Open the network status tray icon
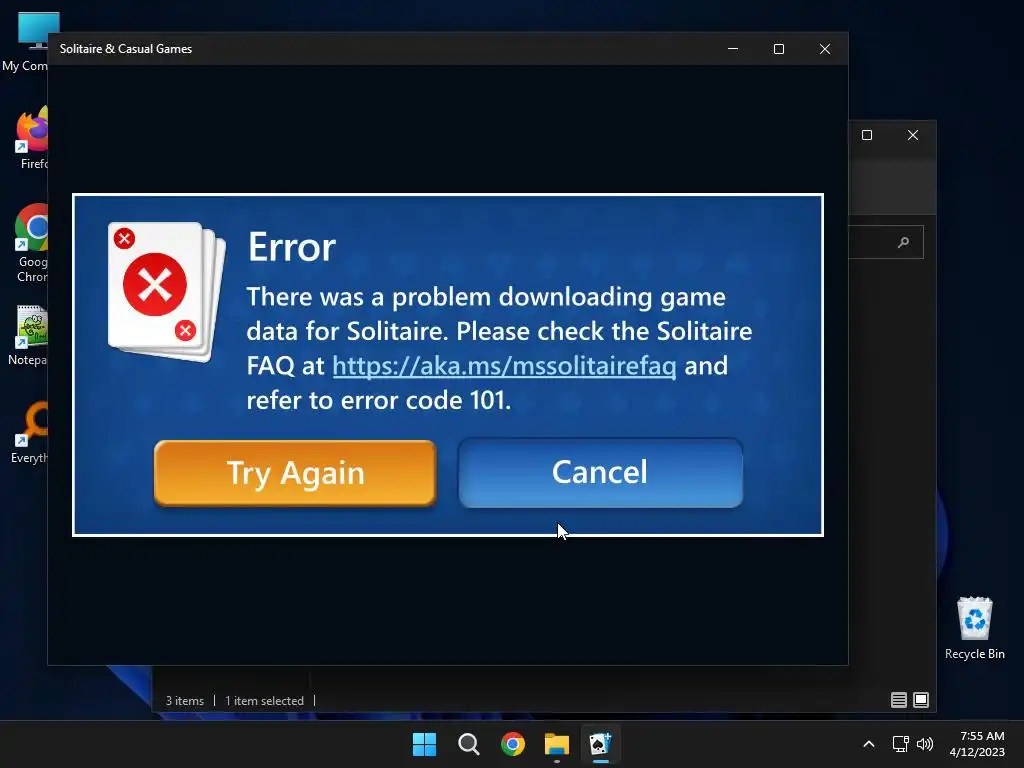 901,744
